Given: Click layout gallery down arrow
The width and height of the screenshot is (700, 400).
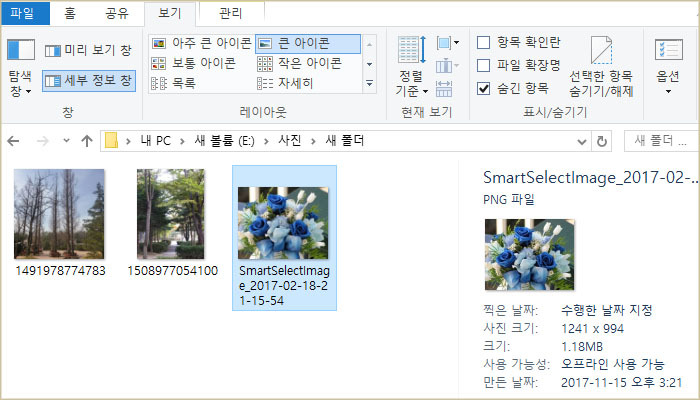Looking at the screenshot, I should 369,64.
